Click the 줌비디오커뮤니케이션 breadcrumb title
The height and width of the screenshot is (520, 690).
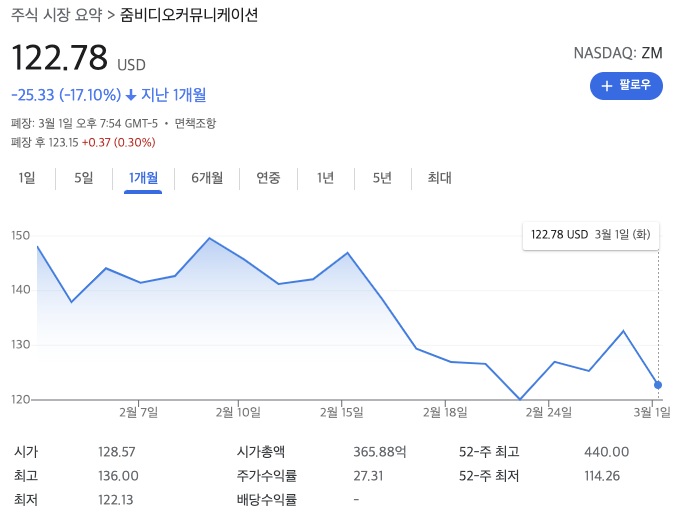tap(189, 15)
